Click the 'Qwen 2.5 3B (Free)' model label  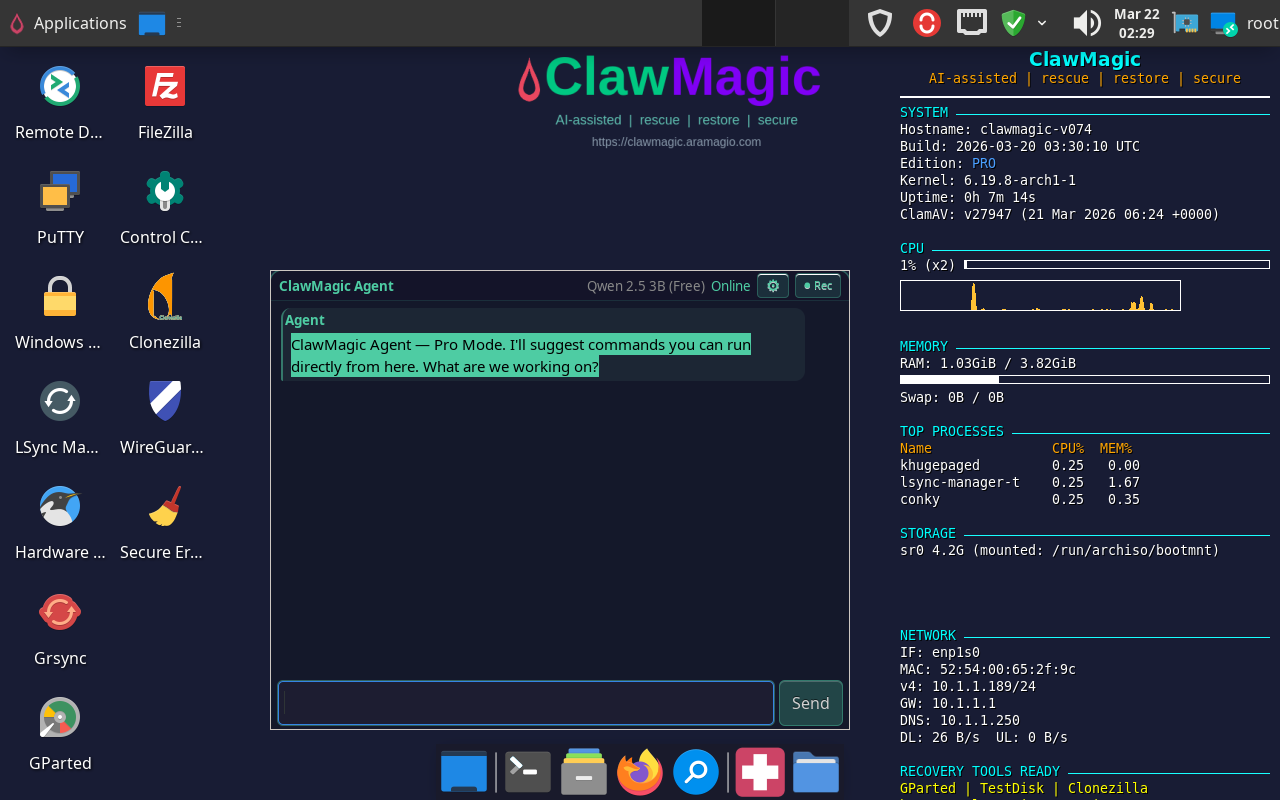[646, 286]
